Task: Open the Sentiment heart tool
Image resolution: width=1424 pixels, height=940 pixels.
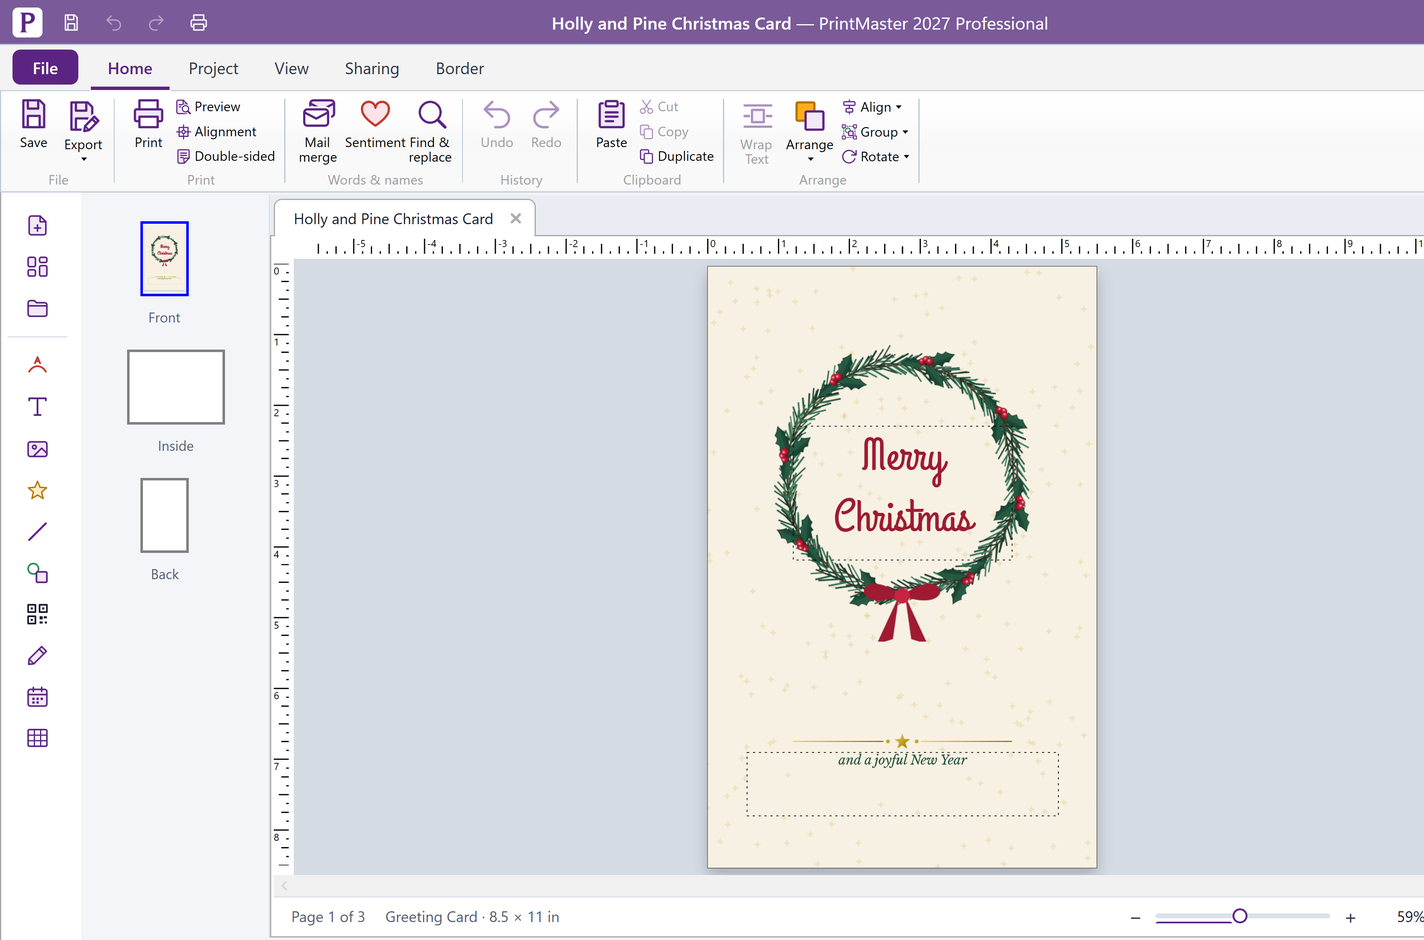Action: pos(375,125)
